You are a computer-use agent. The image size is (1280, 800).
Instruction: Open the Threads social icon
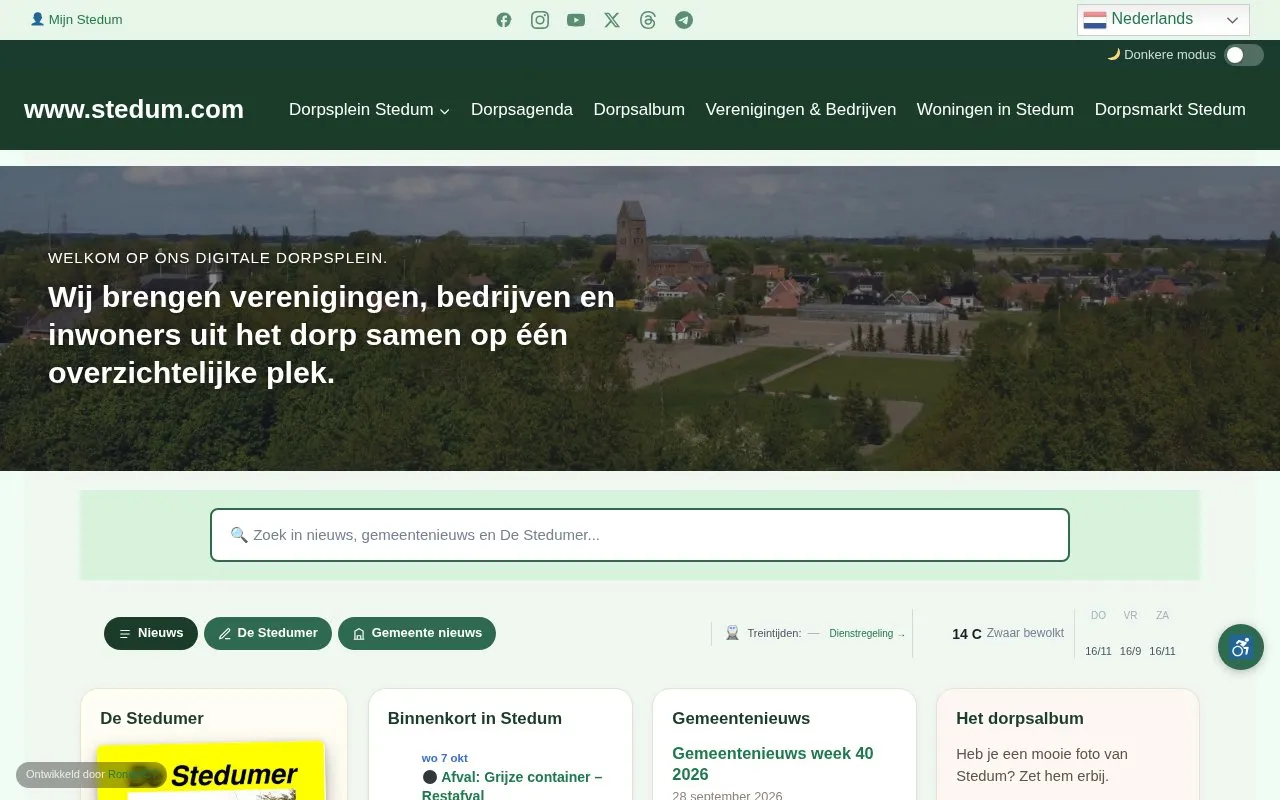tap(648, 20)
